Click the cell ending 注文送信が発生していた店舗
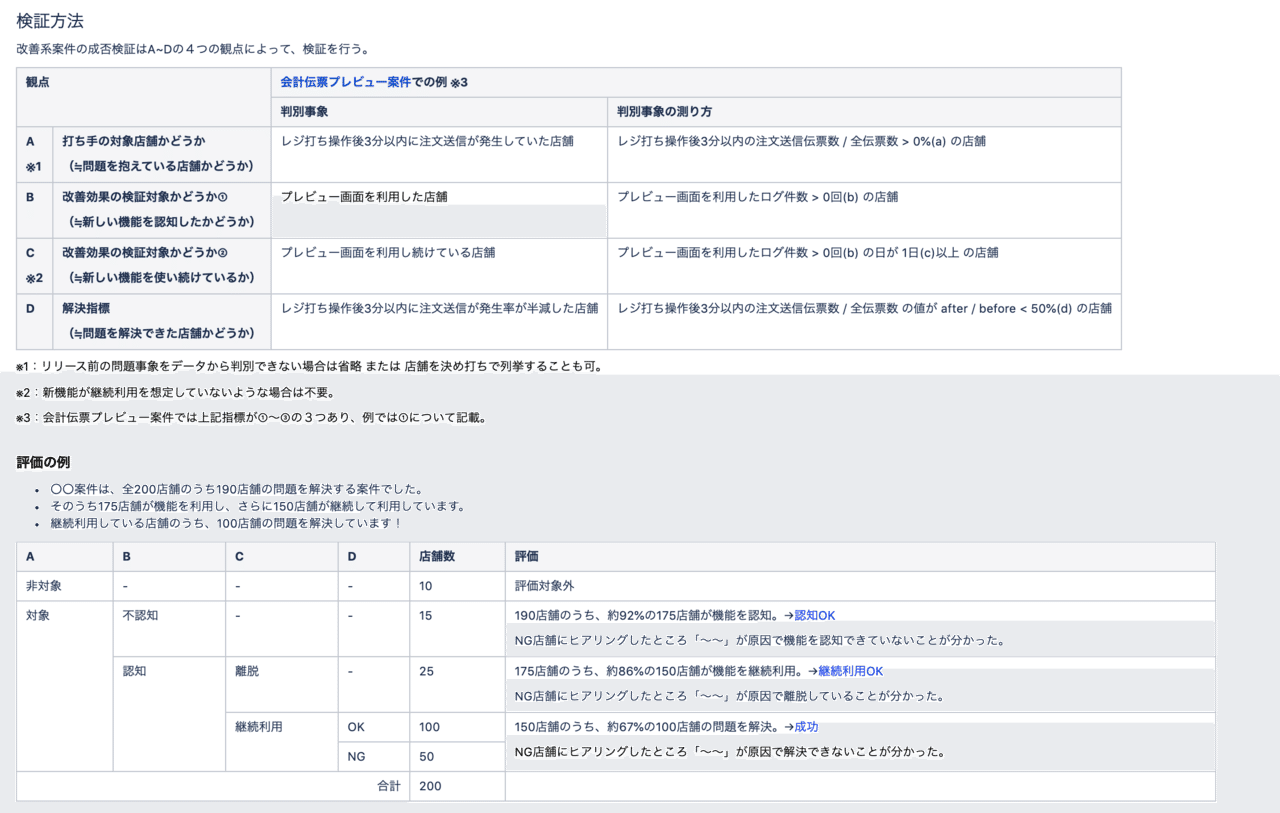1280x813 pixels. pos(439,155)
